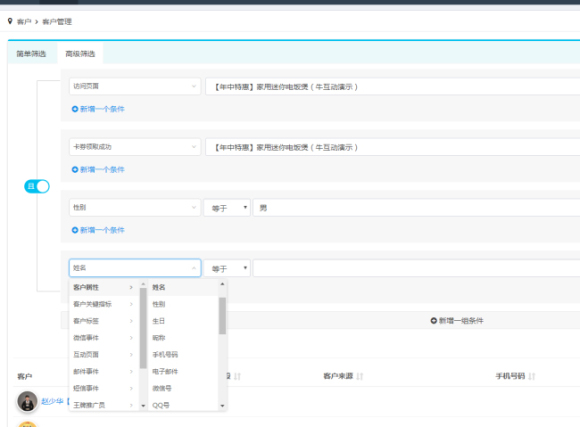This screenshot has width=580, height=427.
Task: Sort by 客户来源 column arrows
Action: tap(360, 376)
